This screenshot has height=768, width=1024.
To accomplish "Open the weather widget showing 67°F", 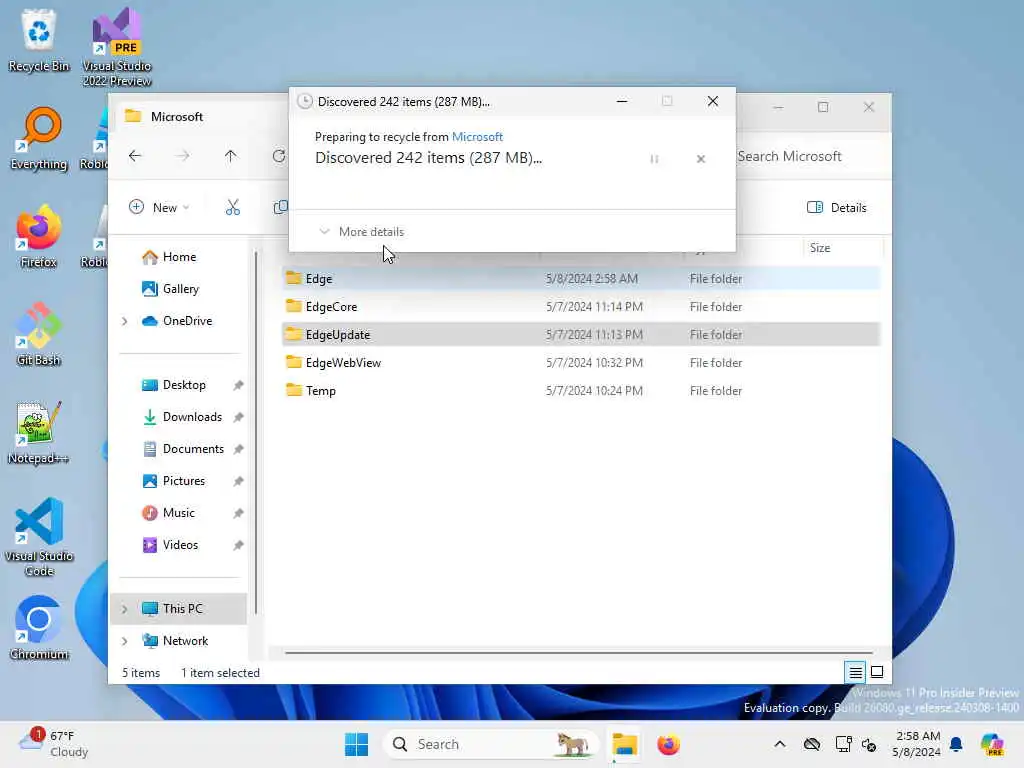I will click(x=54, y=744).
